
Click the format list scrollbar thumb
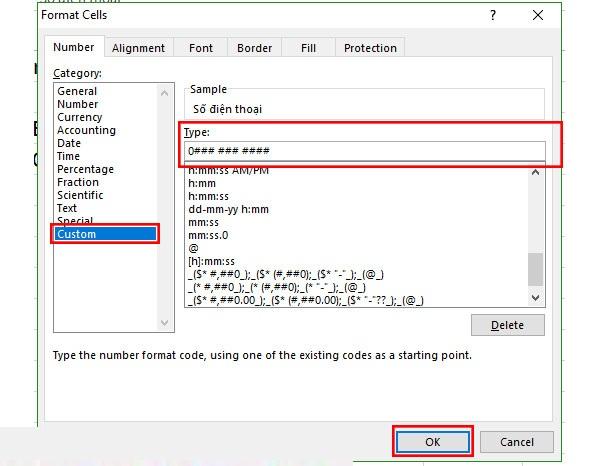point(535,269)
